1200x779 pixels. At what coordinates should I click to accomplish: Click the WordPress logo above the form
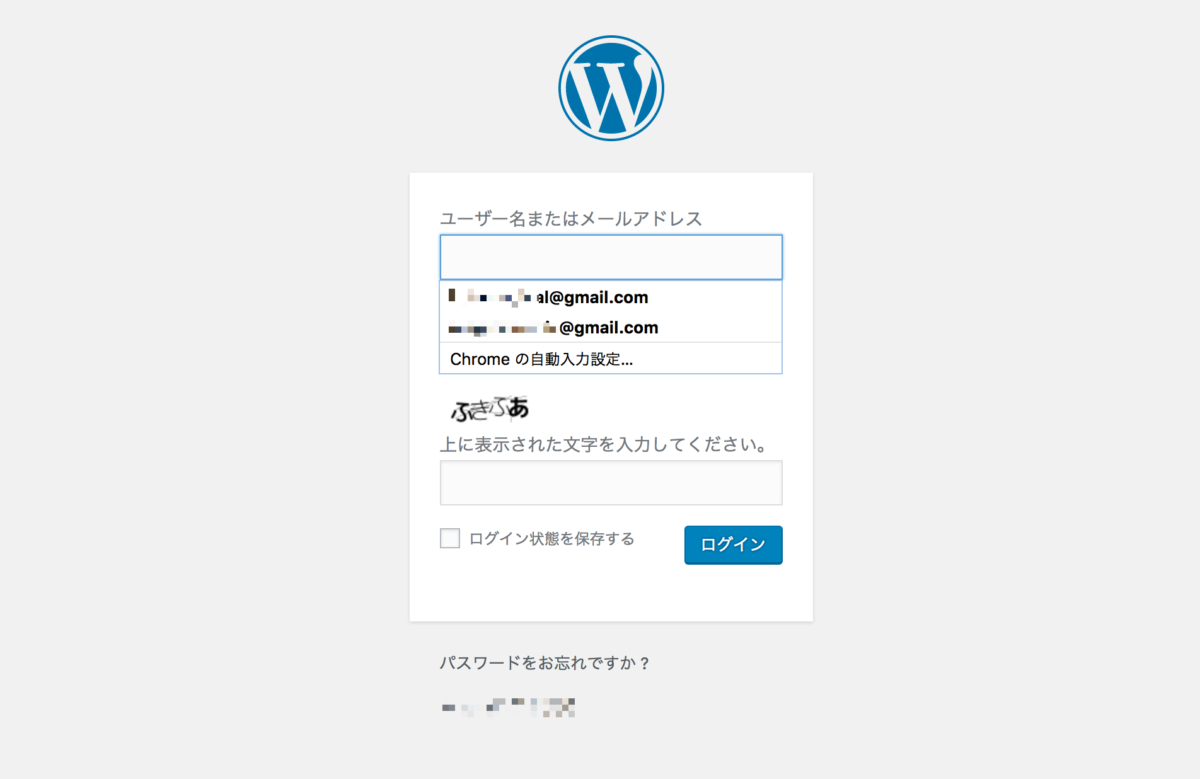[x=611, y=88]
